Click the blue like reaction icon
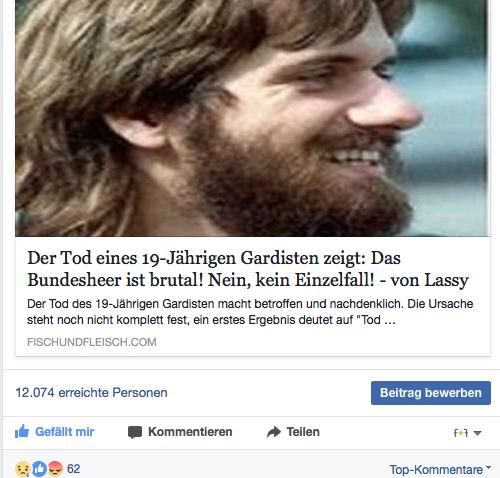The width and height of the screenshot is (500, 478). tap(39, 469)
